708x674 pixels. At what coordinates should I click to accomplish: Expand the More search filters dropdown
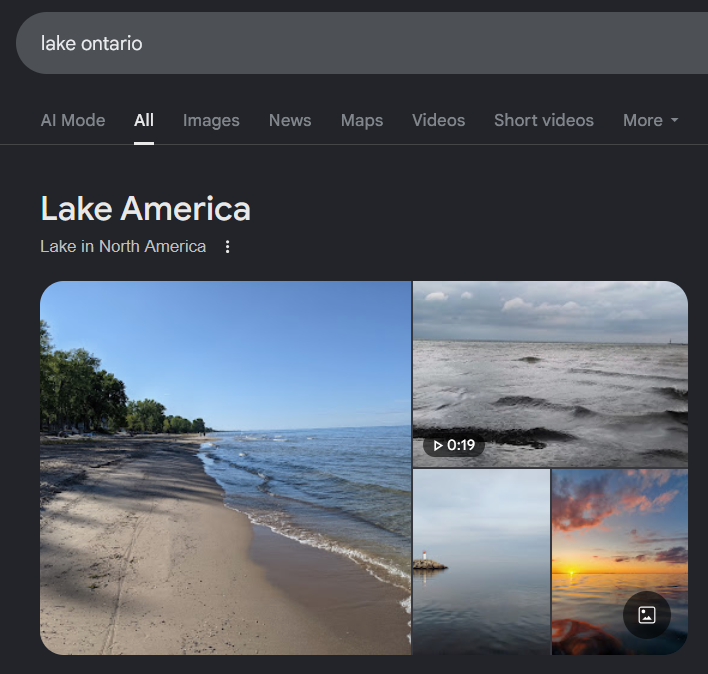(650, 121)
